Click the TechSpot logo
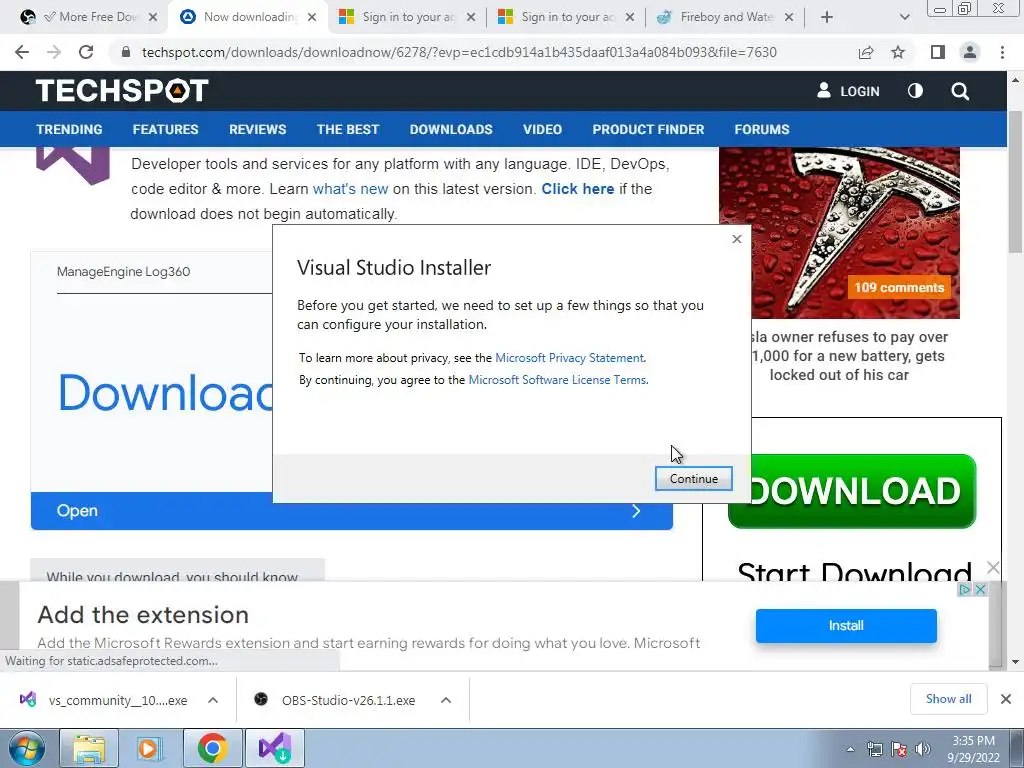This screenshot has height=768, width=1024. pyautogui.click(x=122, y=91)
